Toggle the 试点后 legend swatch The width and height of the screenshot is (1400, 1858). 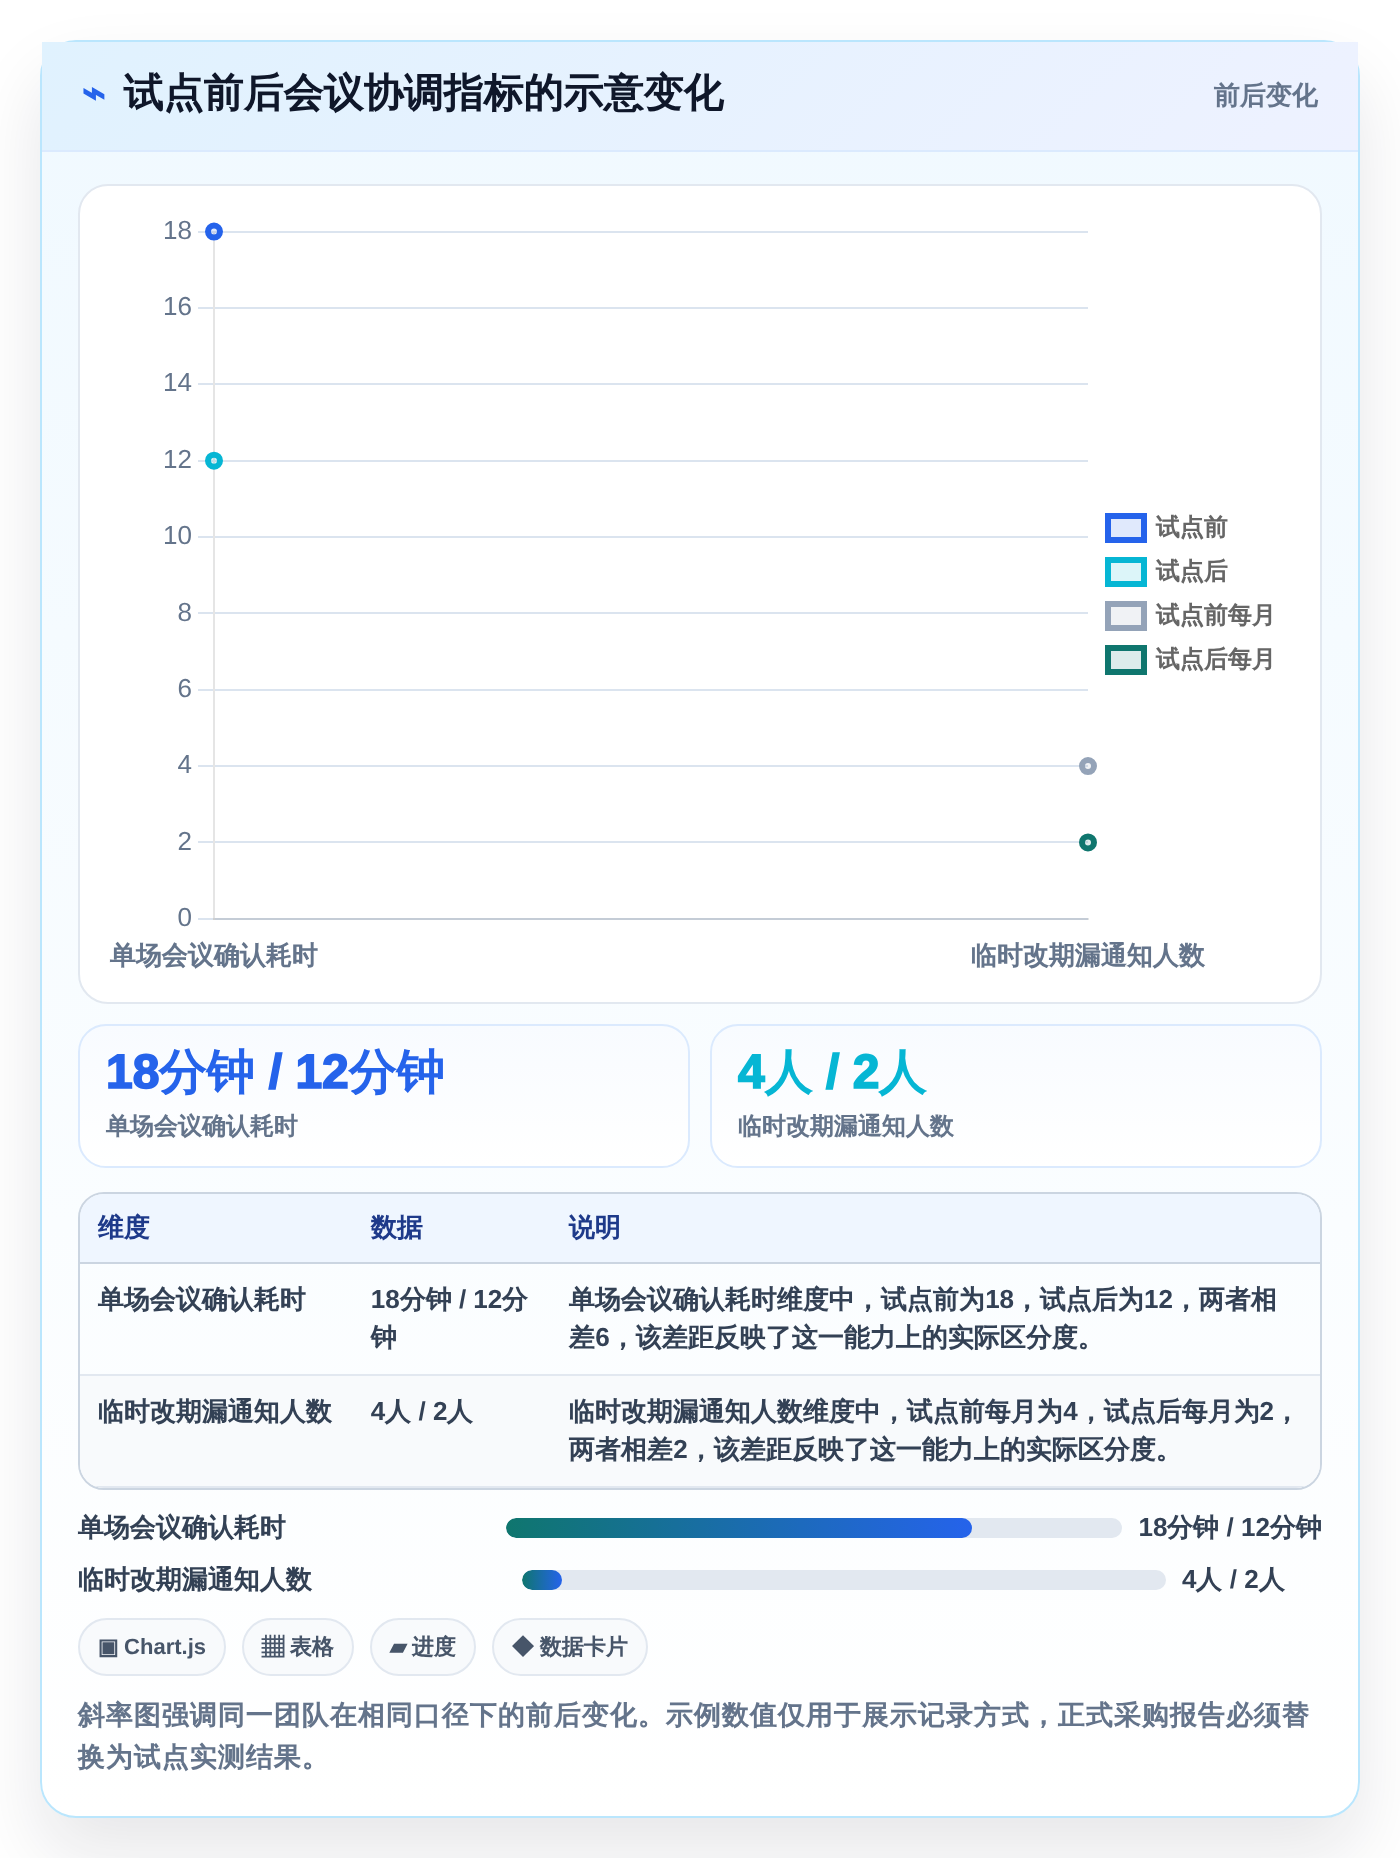point(1125,572)
